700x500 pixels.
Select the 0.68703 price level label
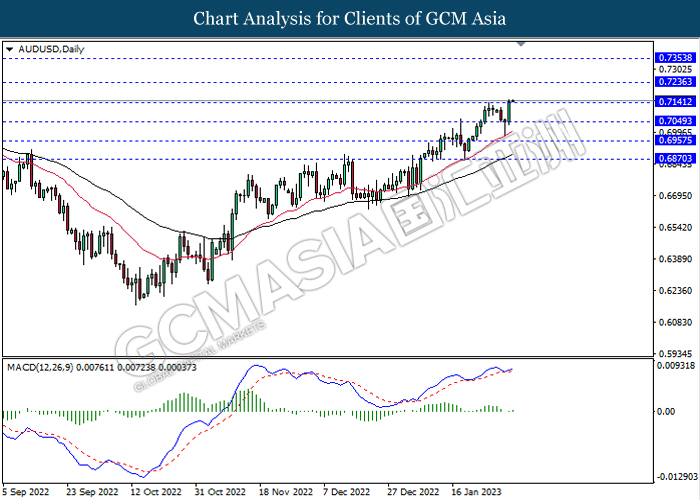click(x=675, y=158)
